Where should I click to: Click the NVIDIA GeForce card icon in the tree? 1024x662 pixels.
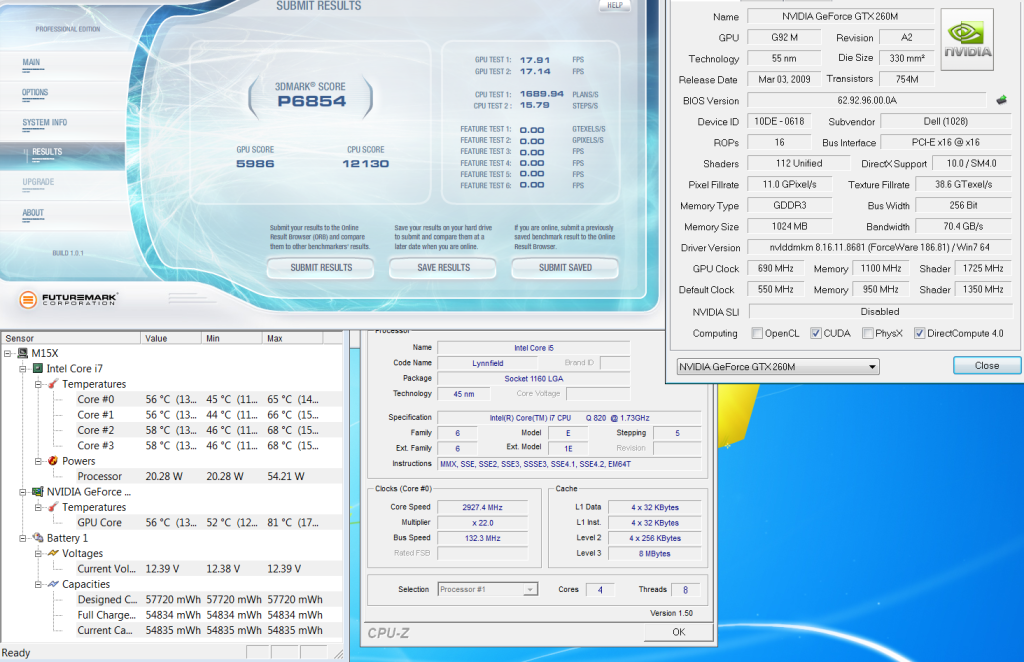38,492
